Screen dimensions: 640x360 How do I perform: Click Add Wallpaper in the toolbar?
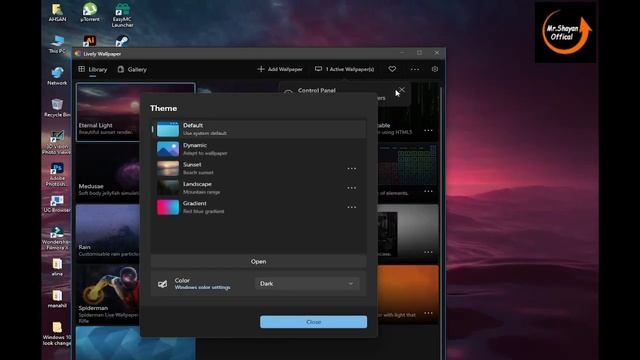tap(280, 69)
